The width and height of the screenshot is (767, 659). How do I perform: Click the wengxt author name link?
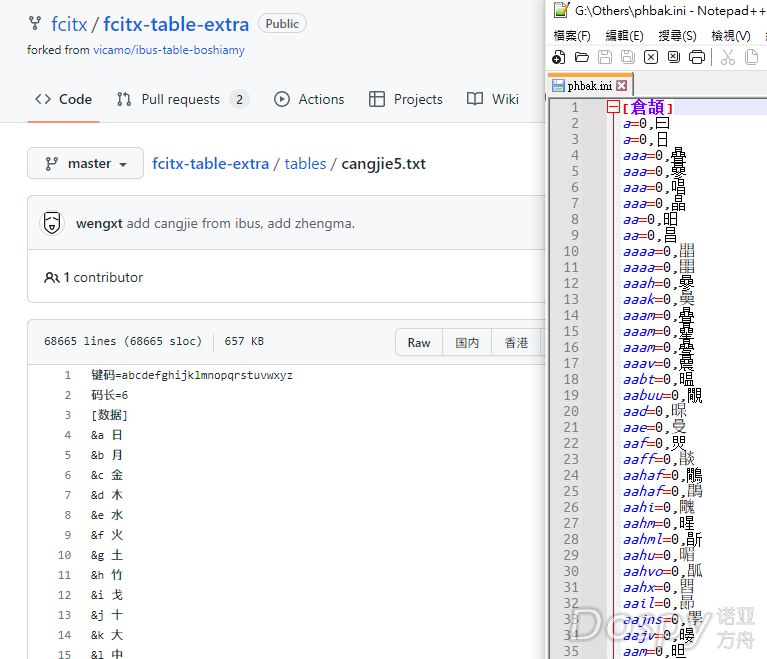tap(99, 224)
